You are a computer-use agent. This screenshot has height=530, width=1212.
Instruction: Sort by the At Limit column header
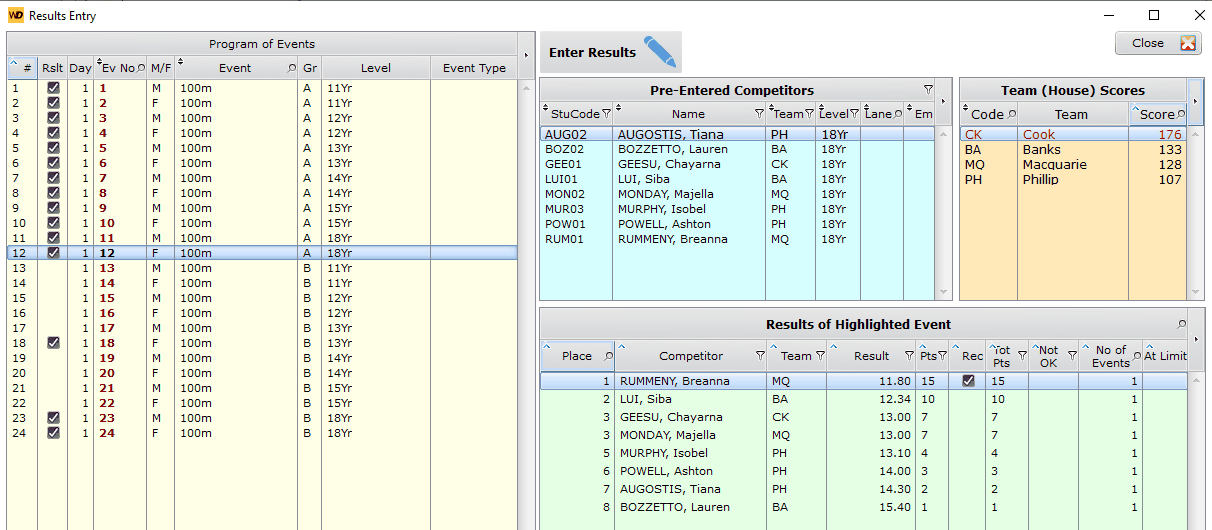click(1165, 355)
